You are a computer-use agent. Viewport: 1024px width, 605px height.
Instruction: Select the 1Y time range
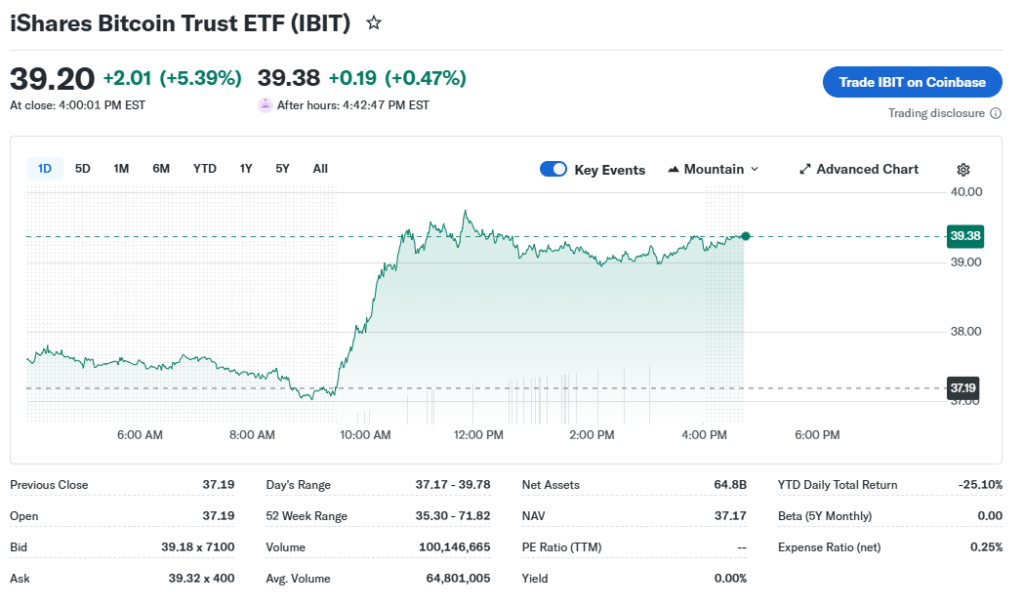(x=246, y=169)
